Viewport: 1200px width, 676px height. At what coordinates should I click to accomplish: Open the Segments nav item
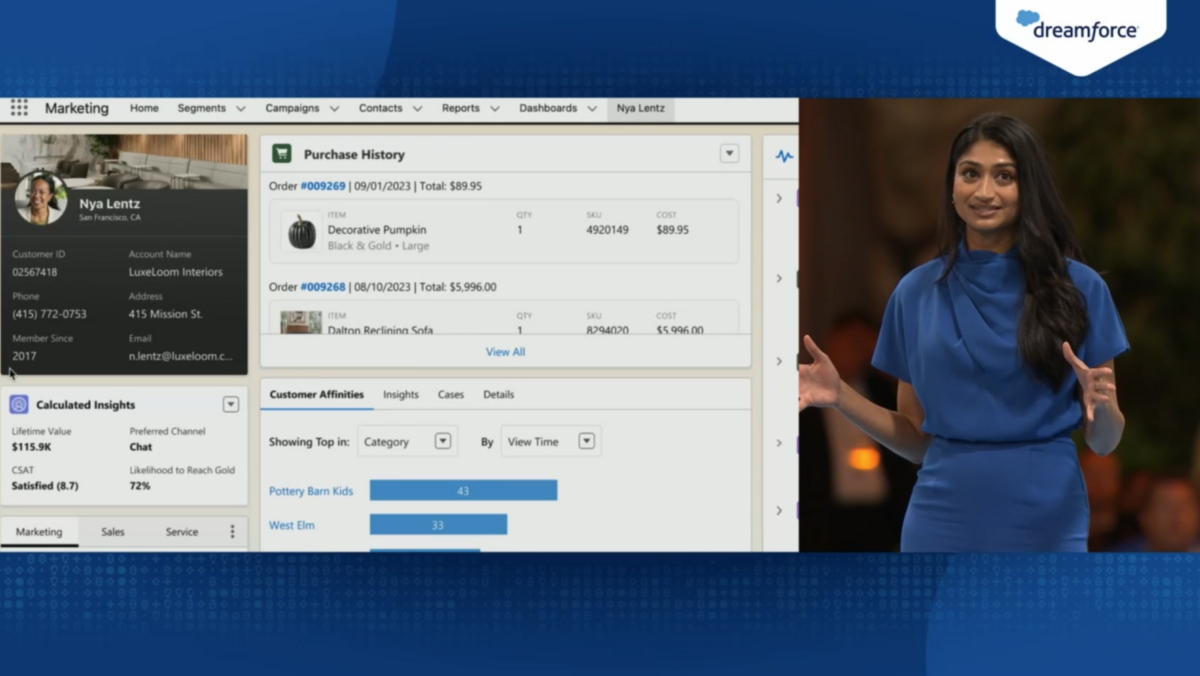(x=202, y=108)
